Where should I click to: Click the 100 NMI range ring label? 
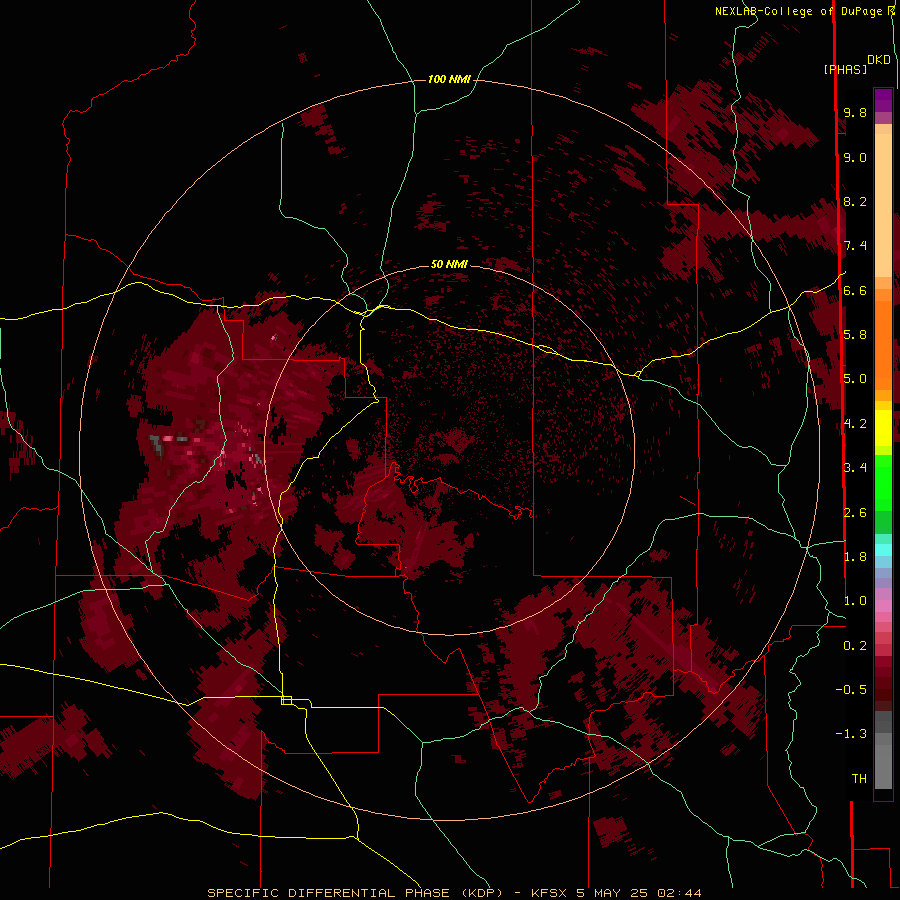click(449, 79)
